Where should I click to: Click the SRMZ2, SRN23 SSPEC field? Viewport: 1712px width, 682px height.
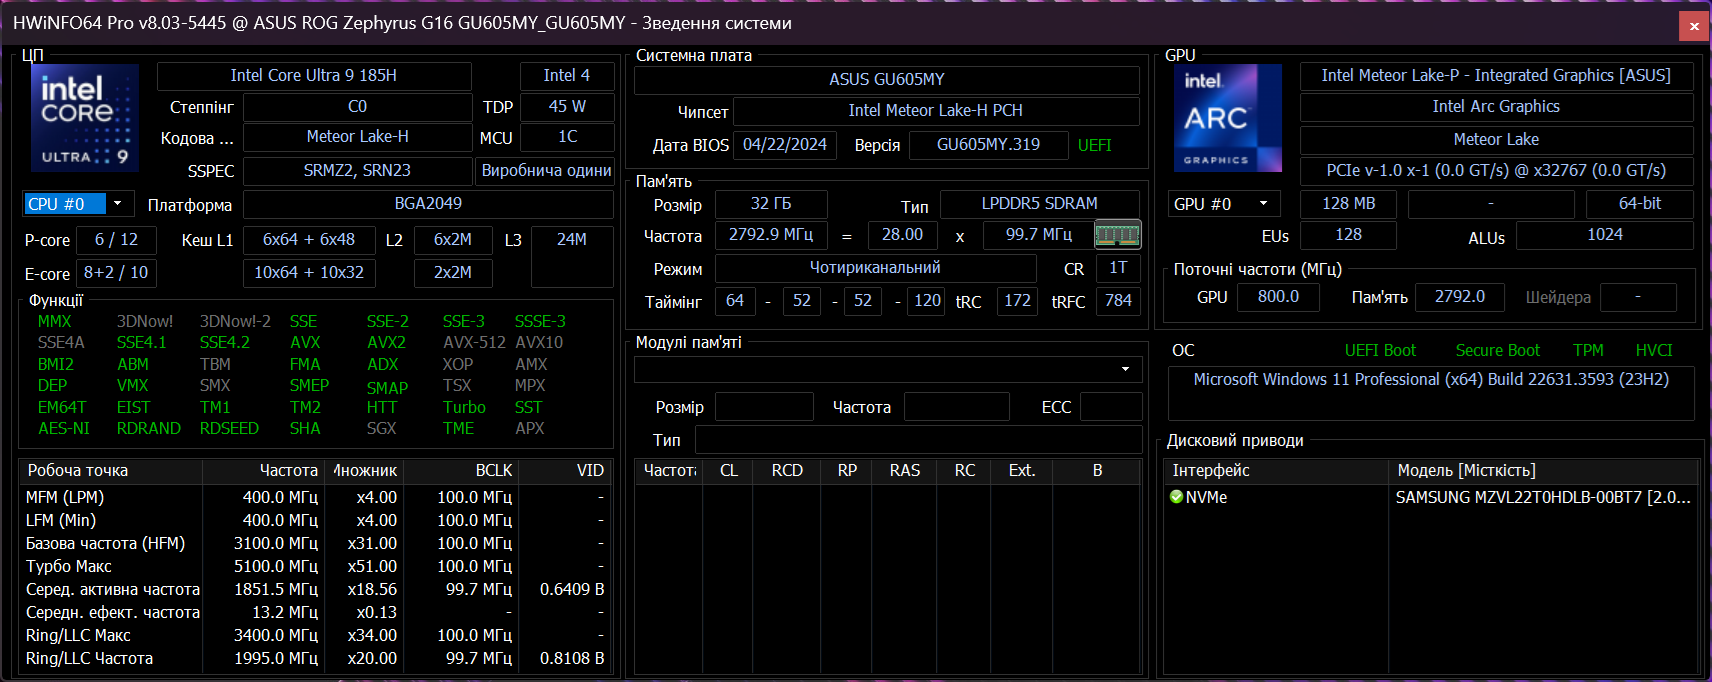coord(357,171)
